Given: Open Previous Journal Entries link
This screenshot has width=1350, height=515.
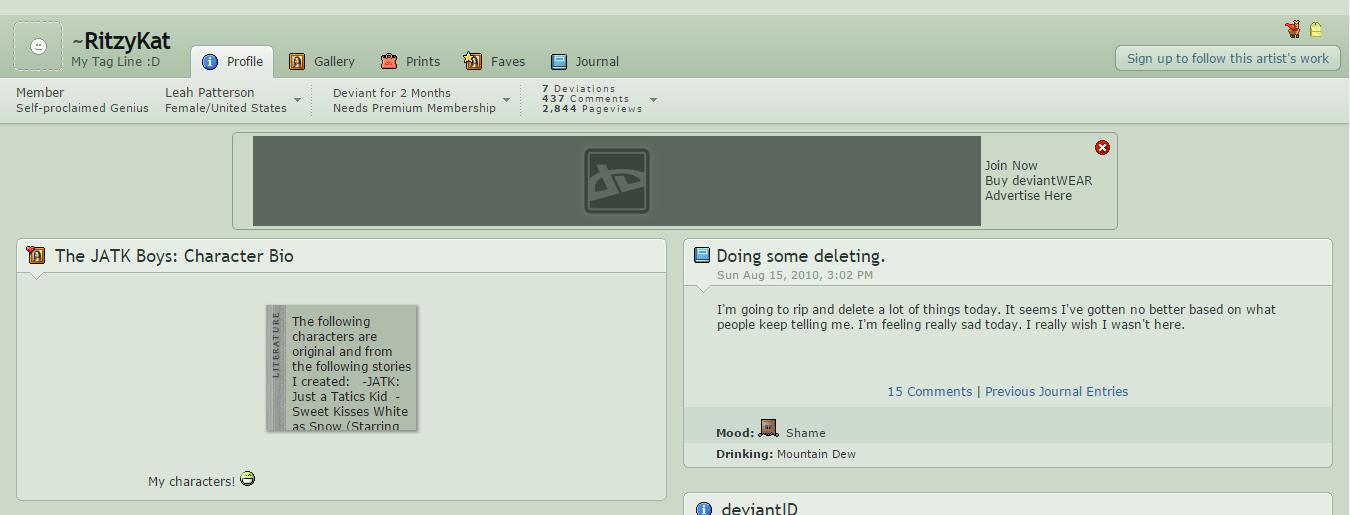Looking at the screenshot, I should coord(1056,392).
